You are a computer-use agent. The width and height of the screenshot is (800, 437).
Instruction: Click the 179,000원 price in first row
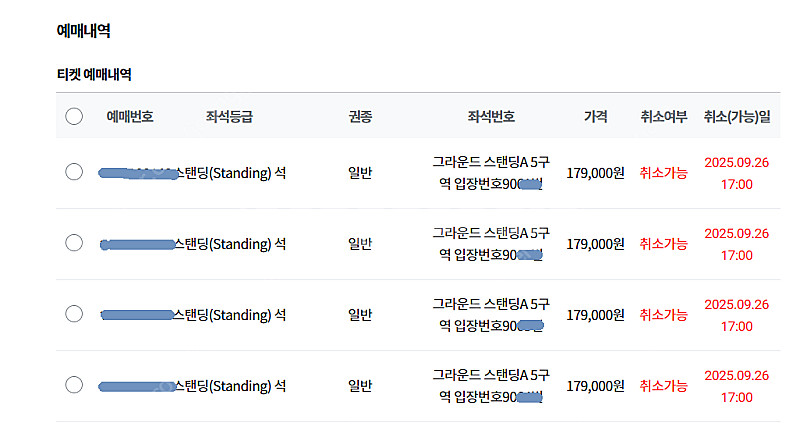pyautogui.click(x=595, y=173)
